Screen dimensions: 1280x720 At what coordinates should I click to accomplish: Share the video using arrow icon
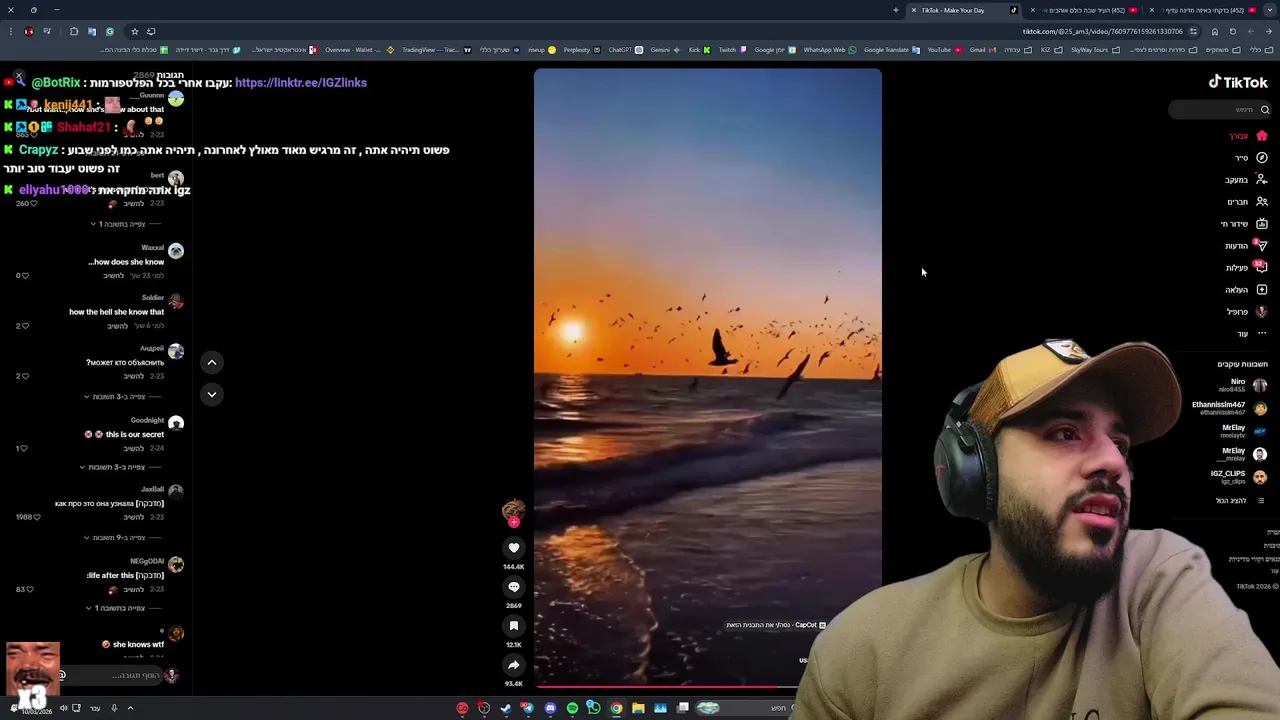pyautogui.click(x=514, y=665)
